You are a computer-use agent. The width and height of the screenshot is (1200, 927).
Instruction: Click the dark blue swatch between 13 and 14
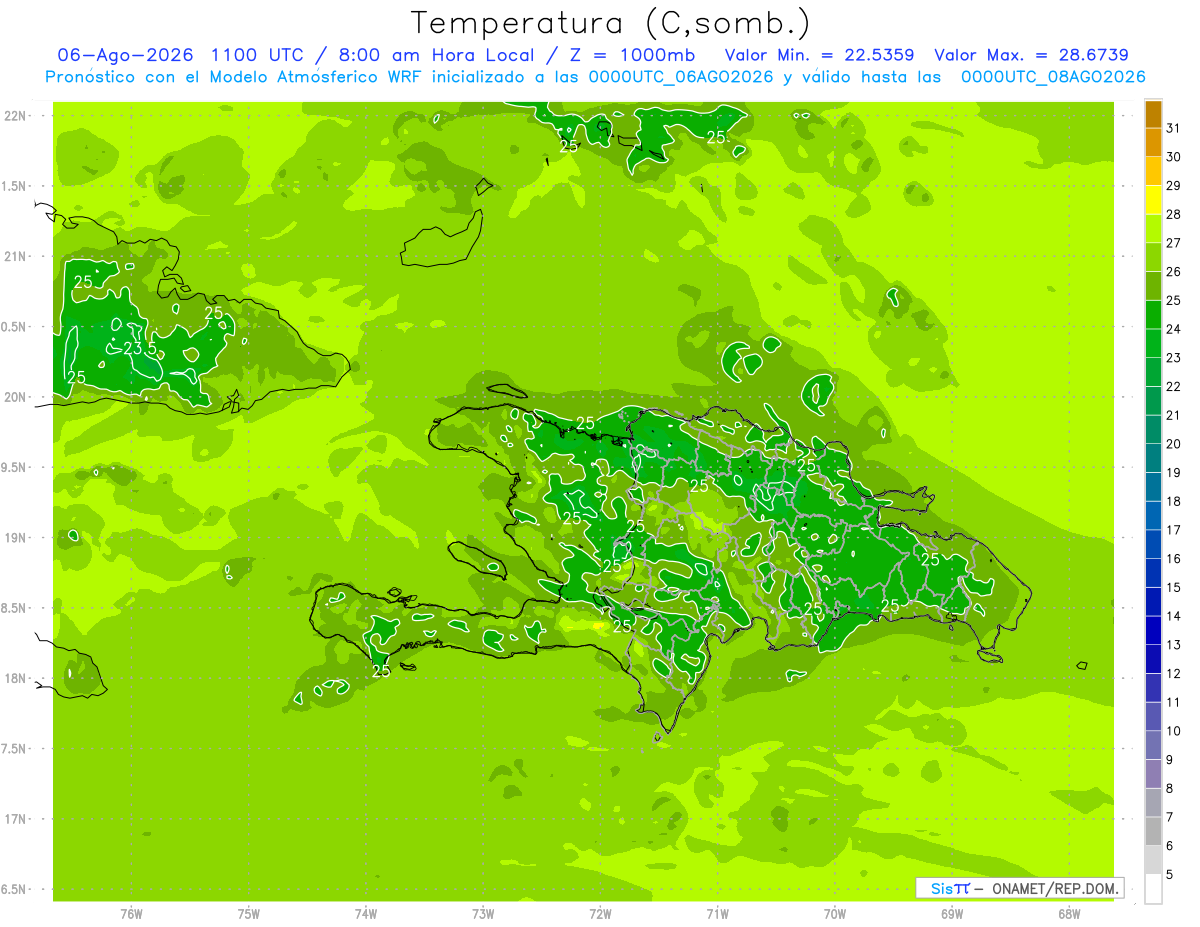[1154, 630]
